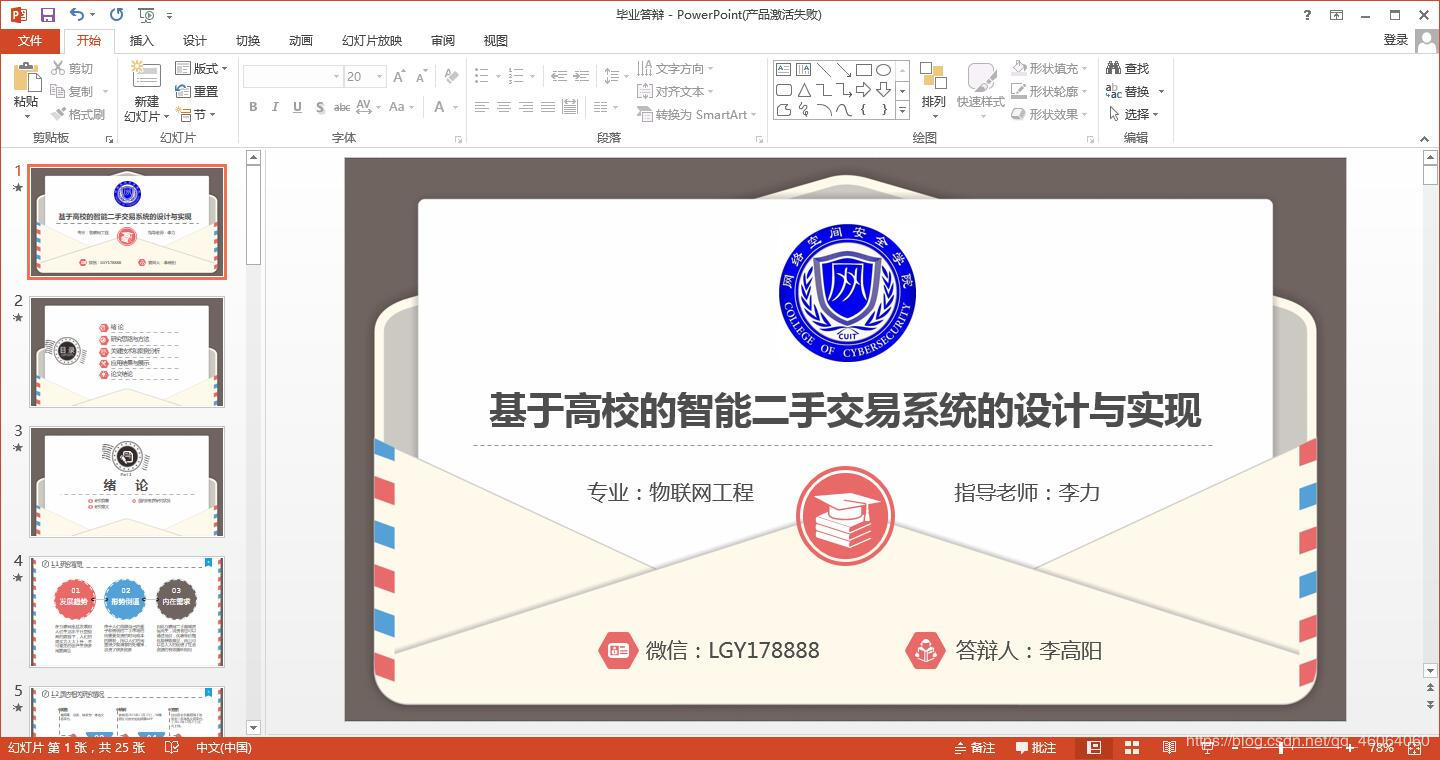Viewport: 1440px width, 760px height.
Task: Switch to Transitions (切换) tab
Action: click(x=248, y=40)
